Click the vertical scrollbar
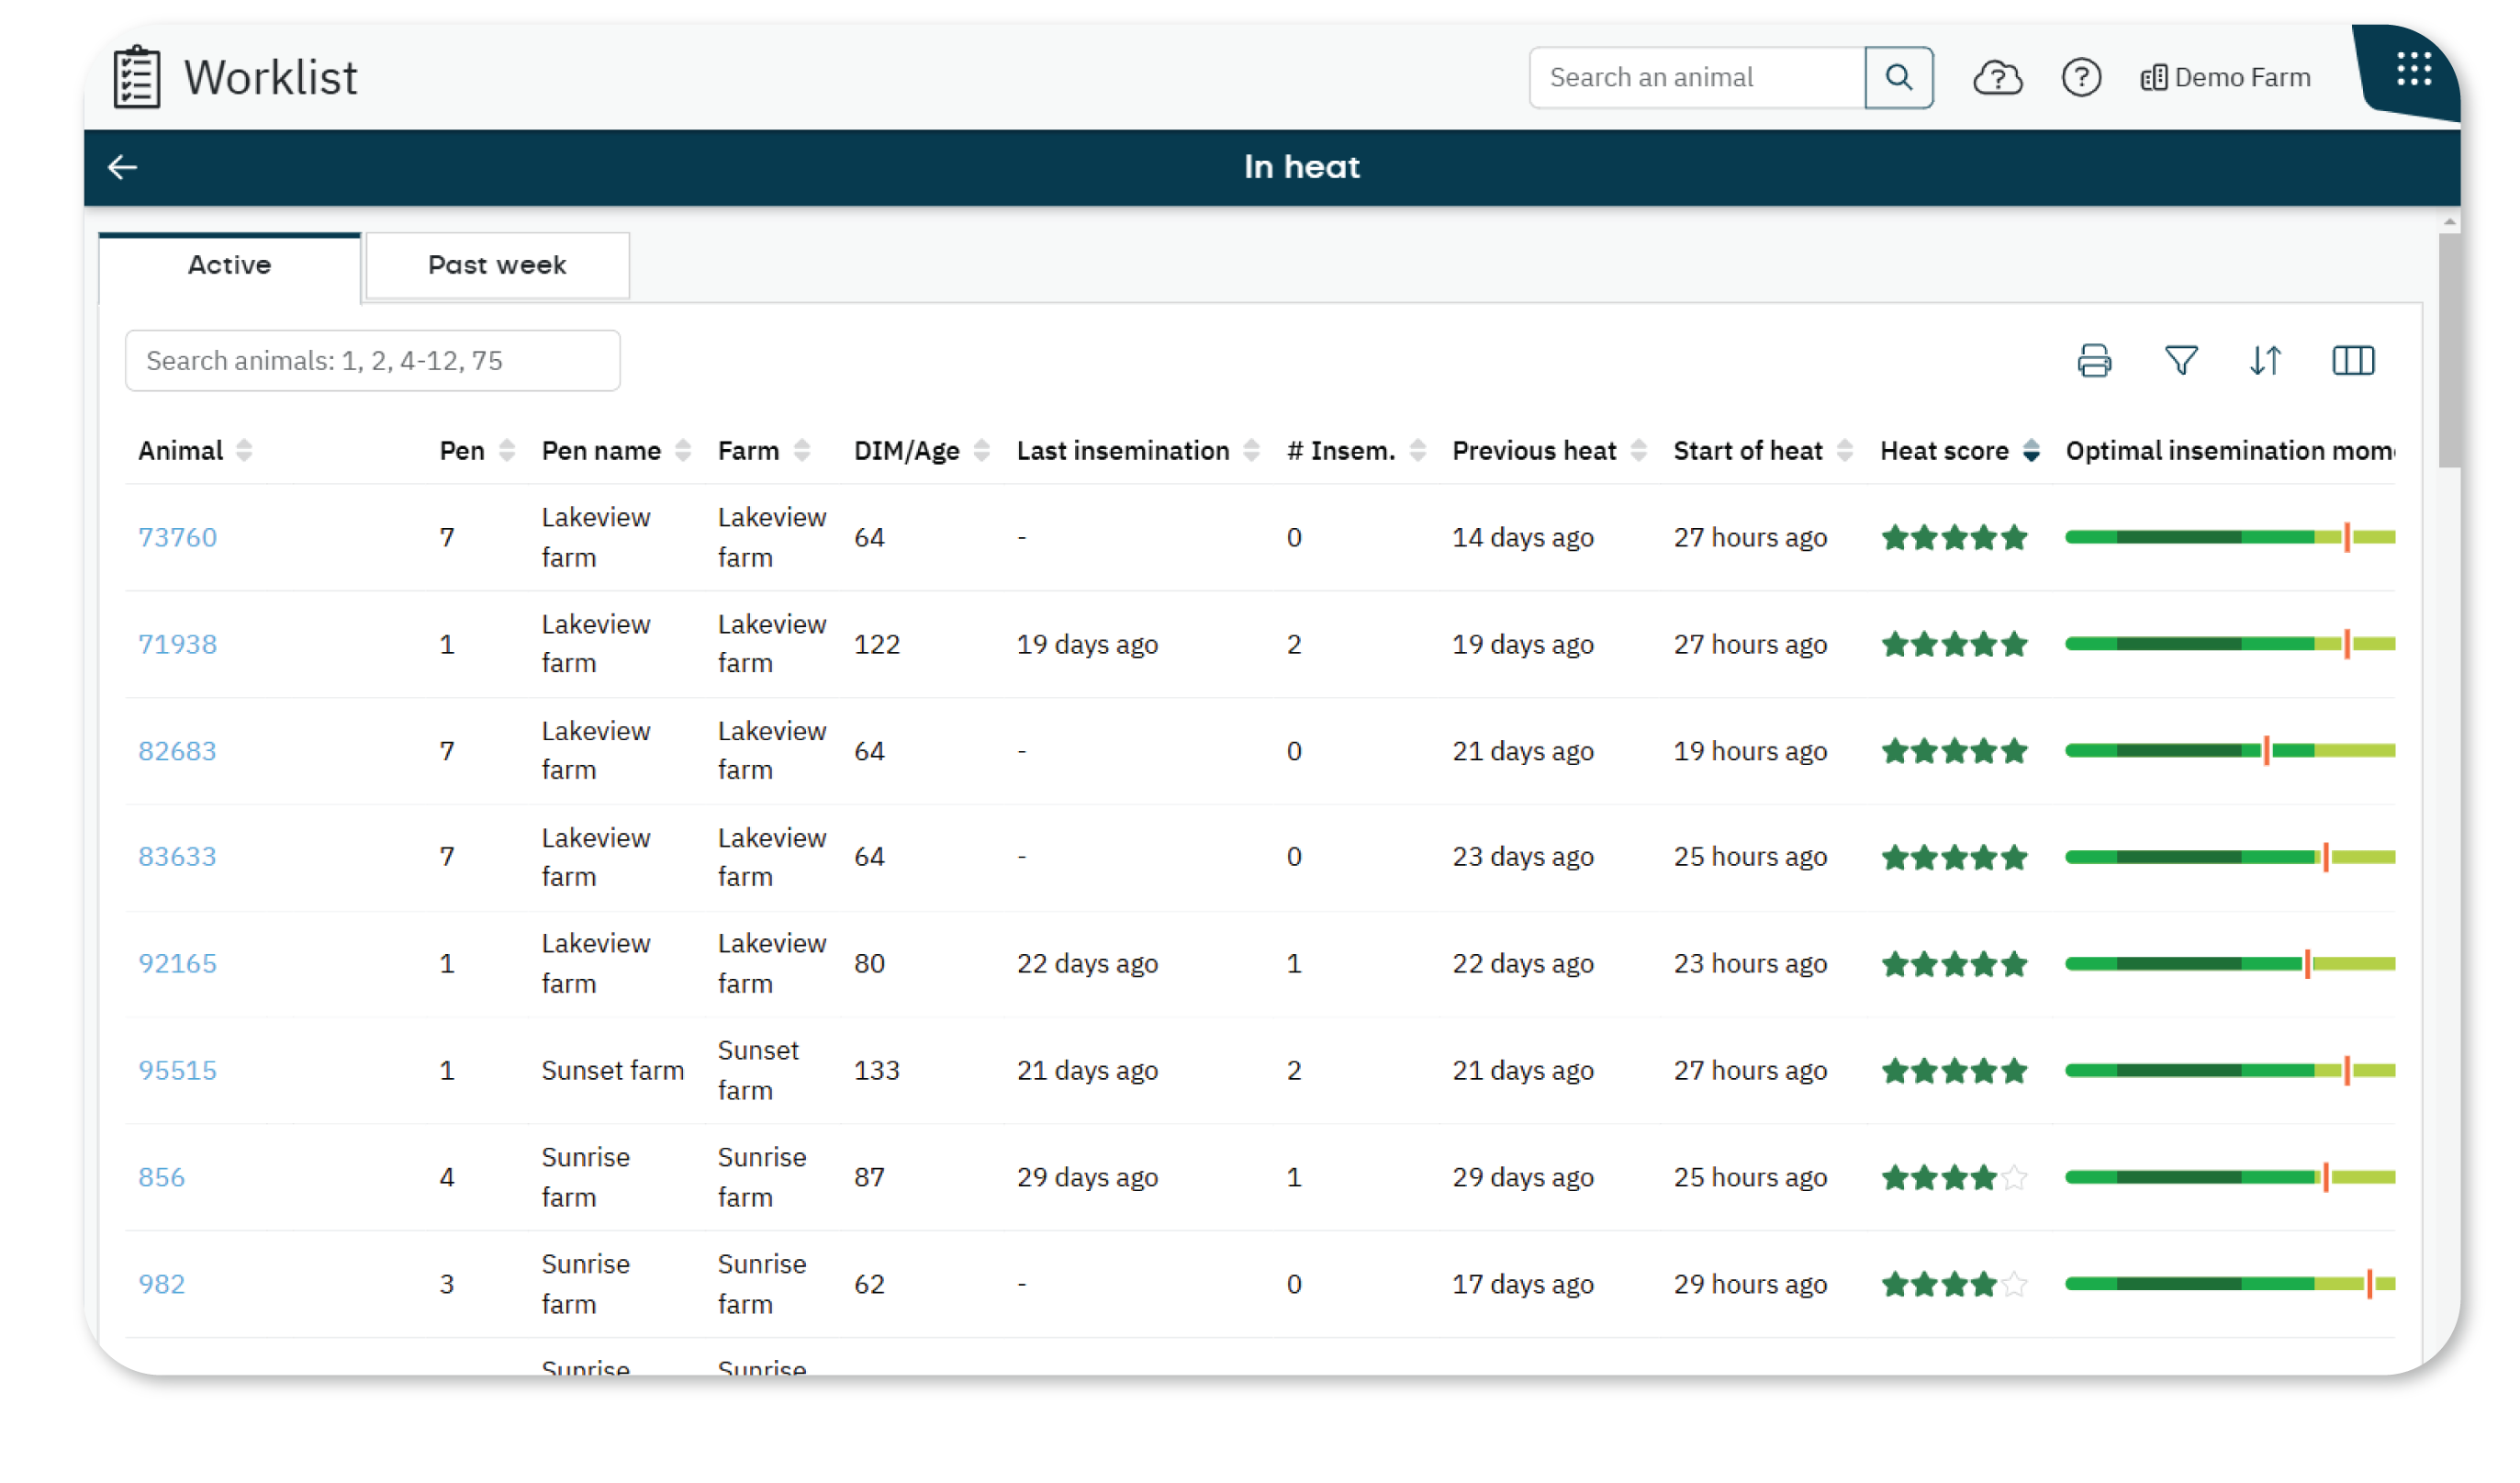 click(x=2448, y=350)
